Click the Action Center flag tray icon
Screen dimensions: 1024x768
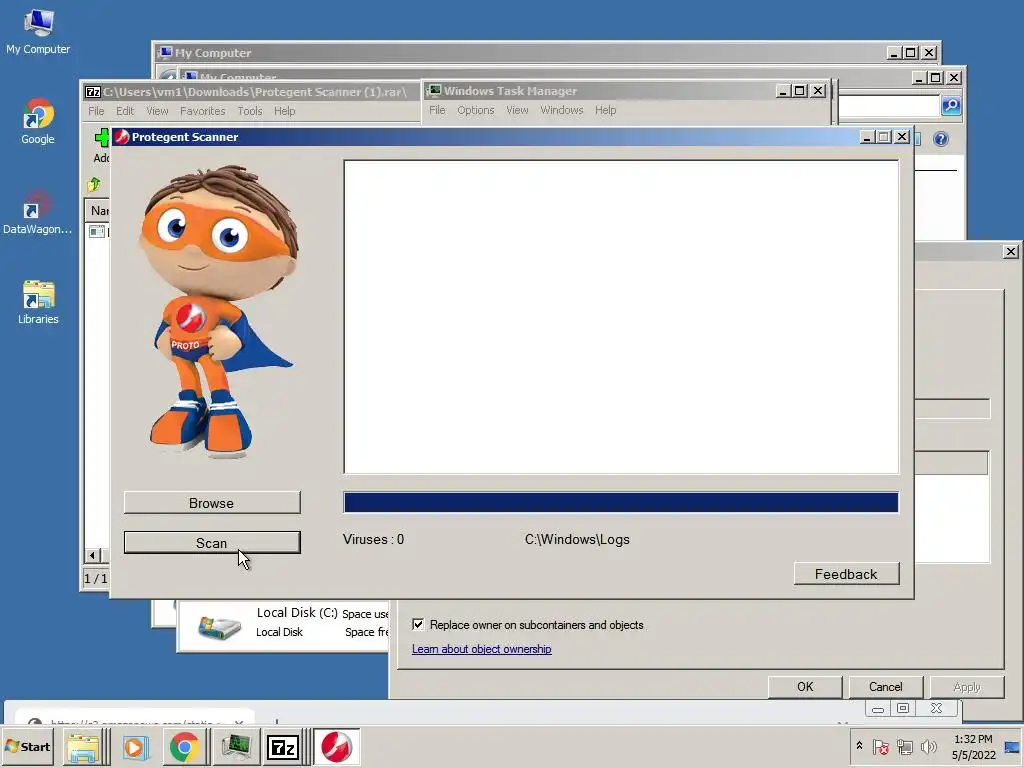click(x=880, y=746)
